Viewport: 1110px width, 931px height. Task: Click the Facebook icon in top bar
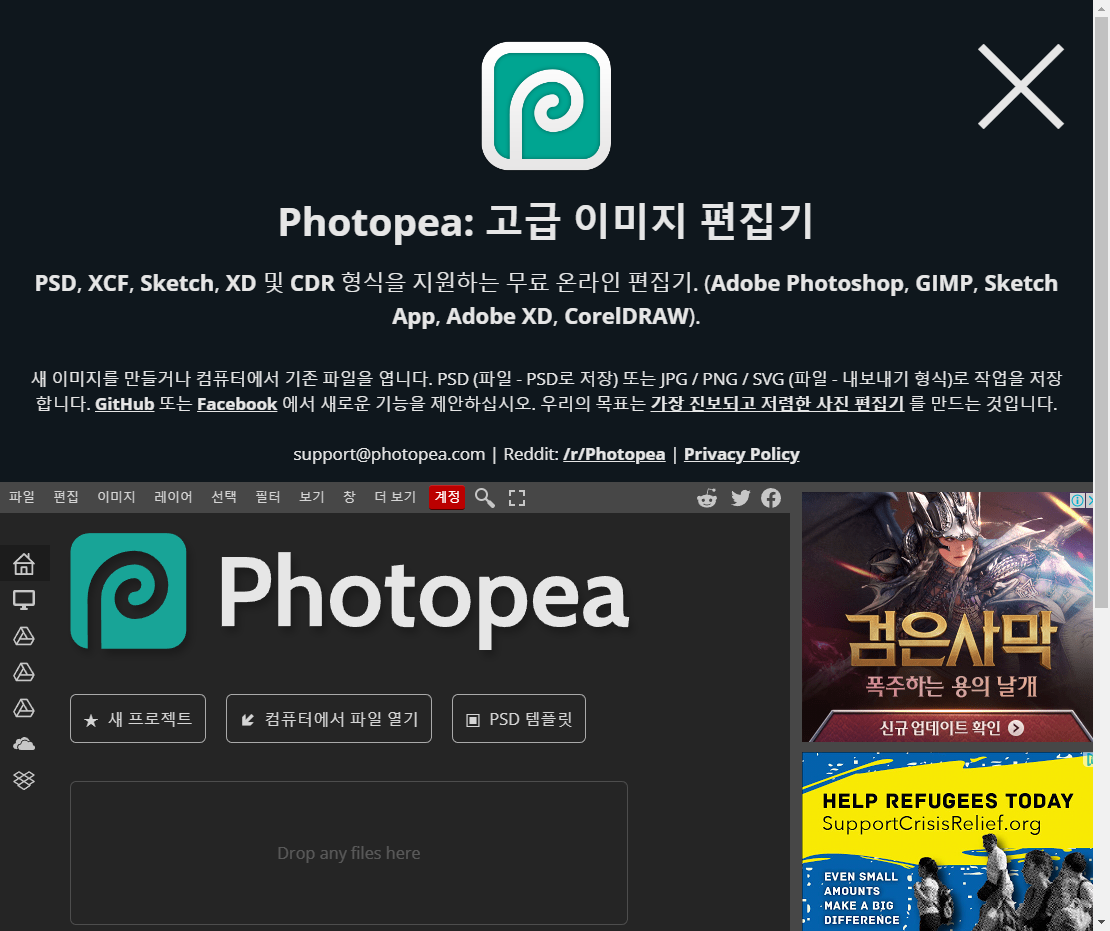tap(771, 498)
